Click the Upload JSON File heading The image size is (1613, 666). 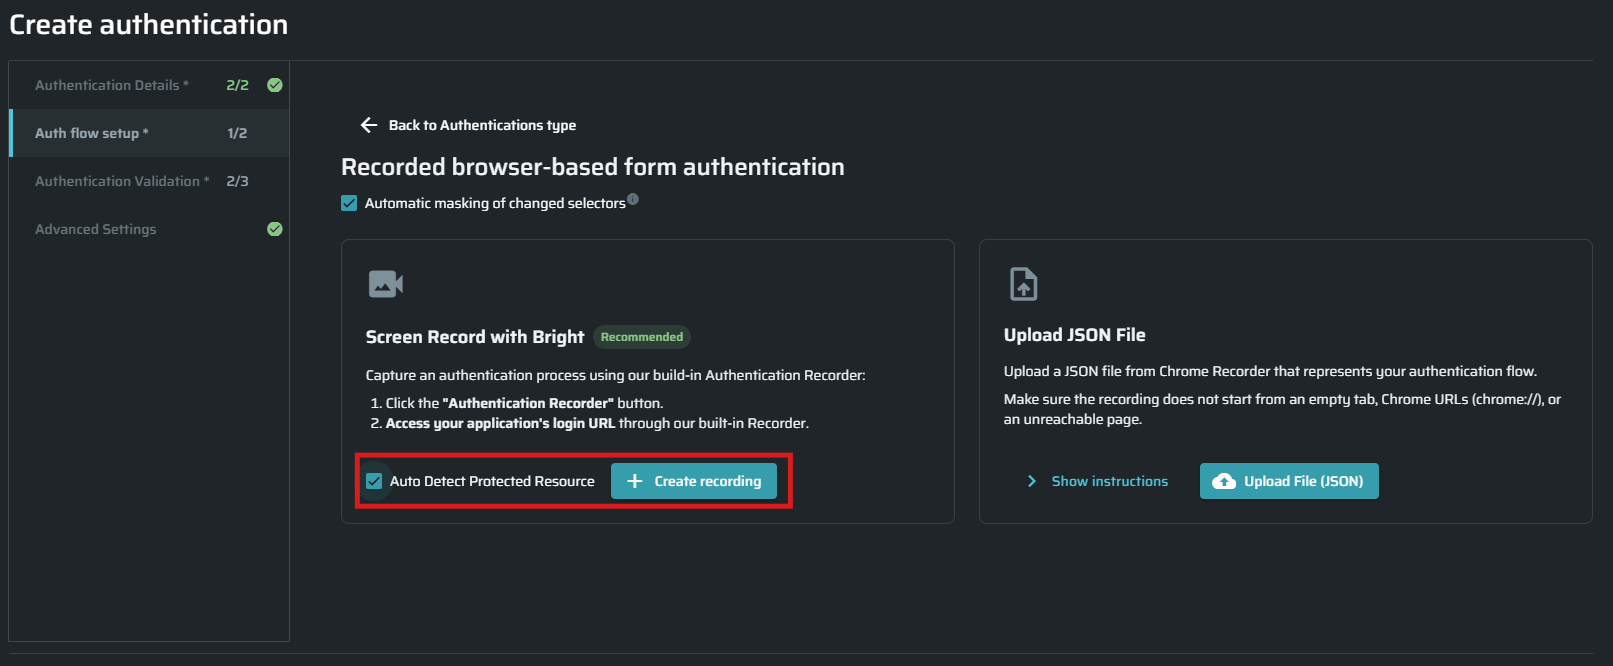coord(1075,335)
